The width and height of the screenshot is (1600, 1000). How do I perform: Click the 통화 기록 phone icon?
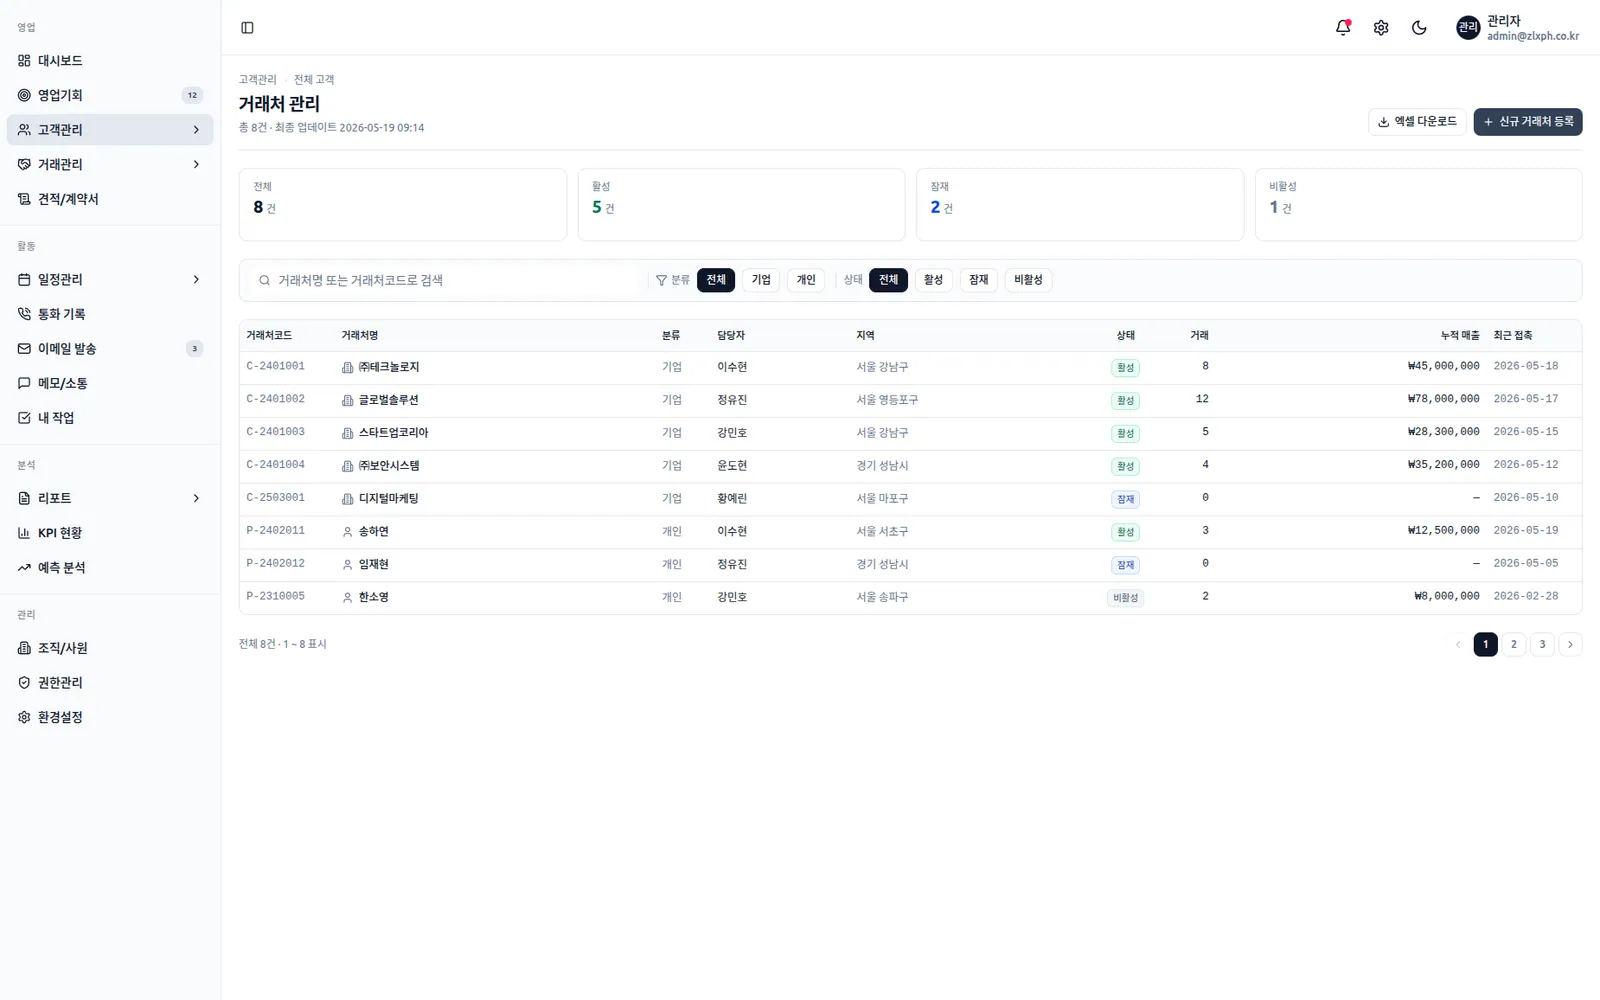point(24,314)
